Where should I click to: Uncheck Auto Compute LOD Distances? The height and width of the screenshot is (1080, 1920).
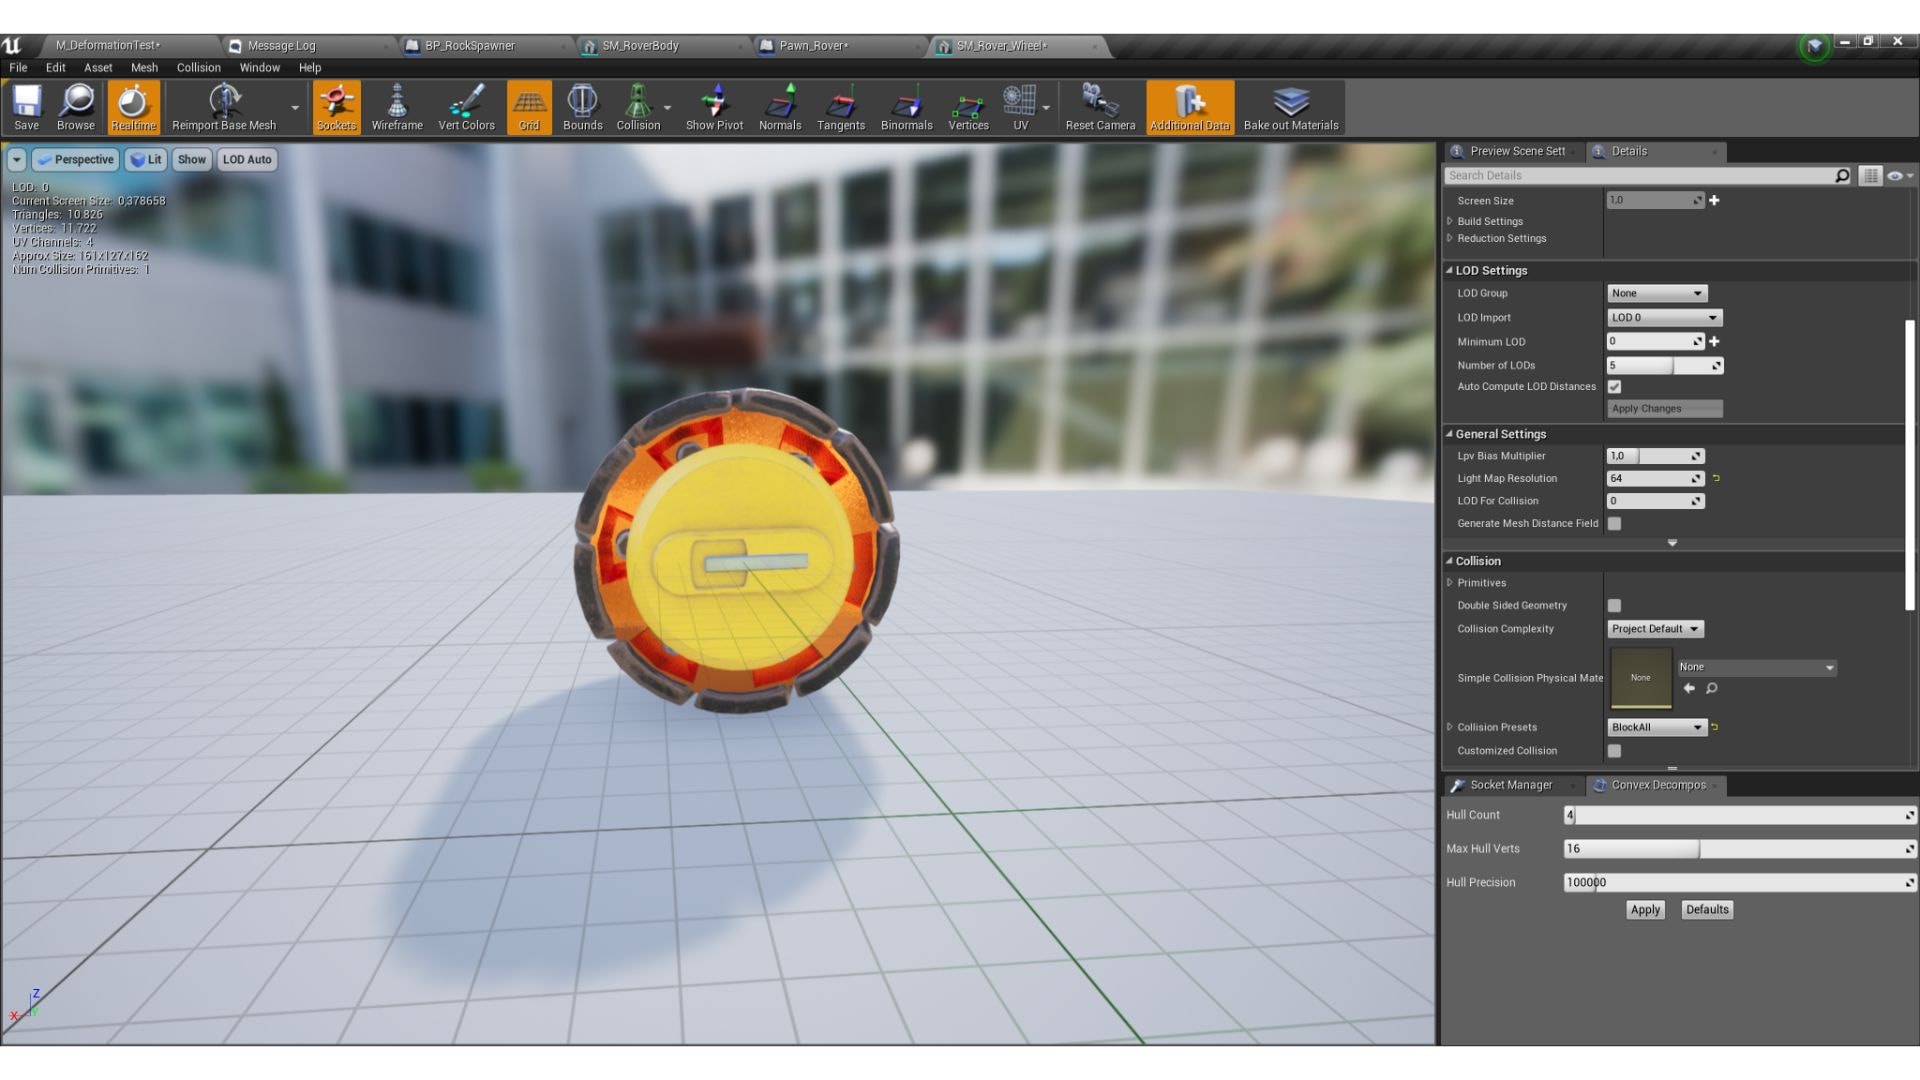1614,387
